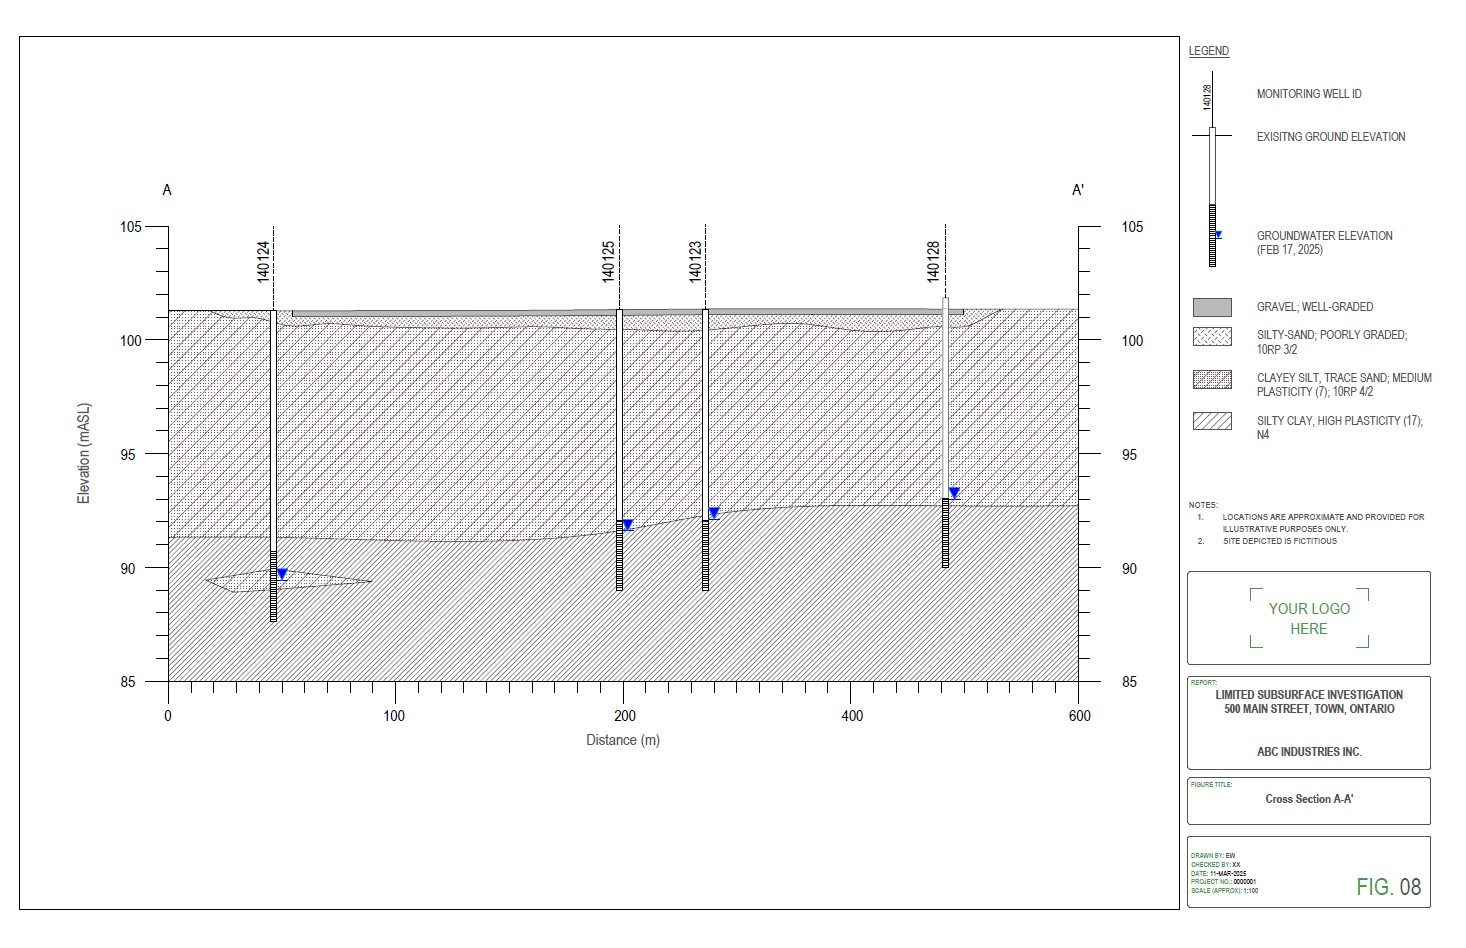1466x948 pixels.
Task: Select the clayey silt legend swatch
Action: 1212,379
